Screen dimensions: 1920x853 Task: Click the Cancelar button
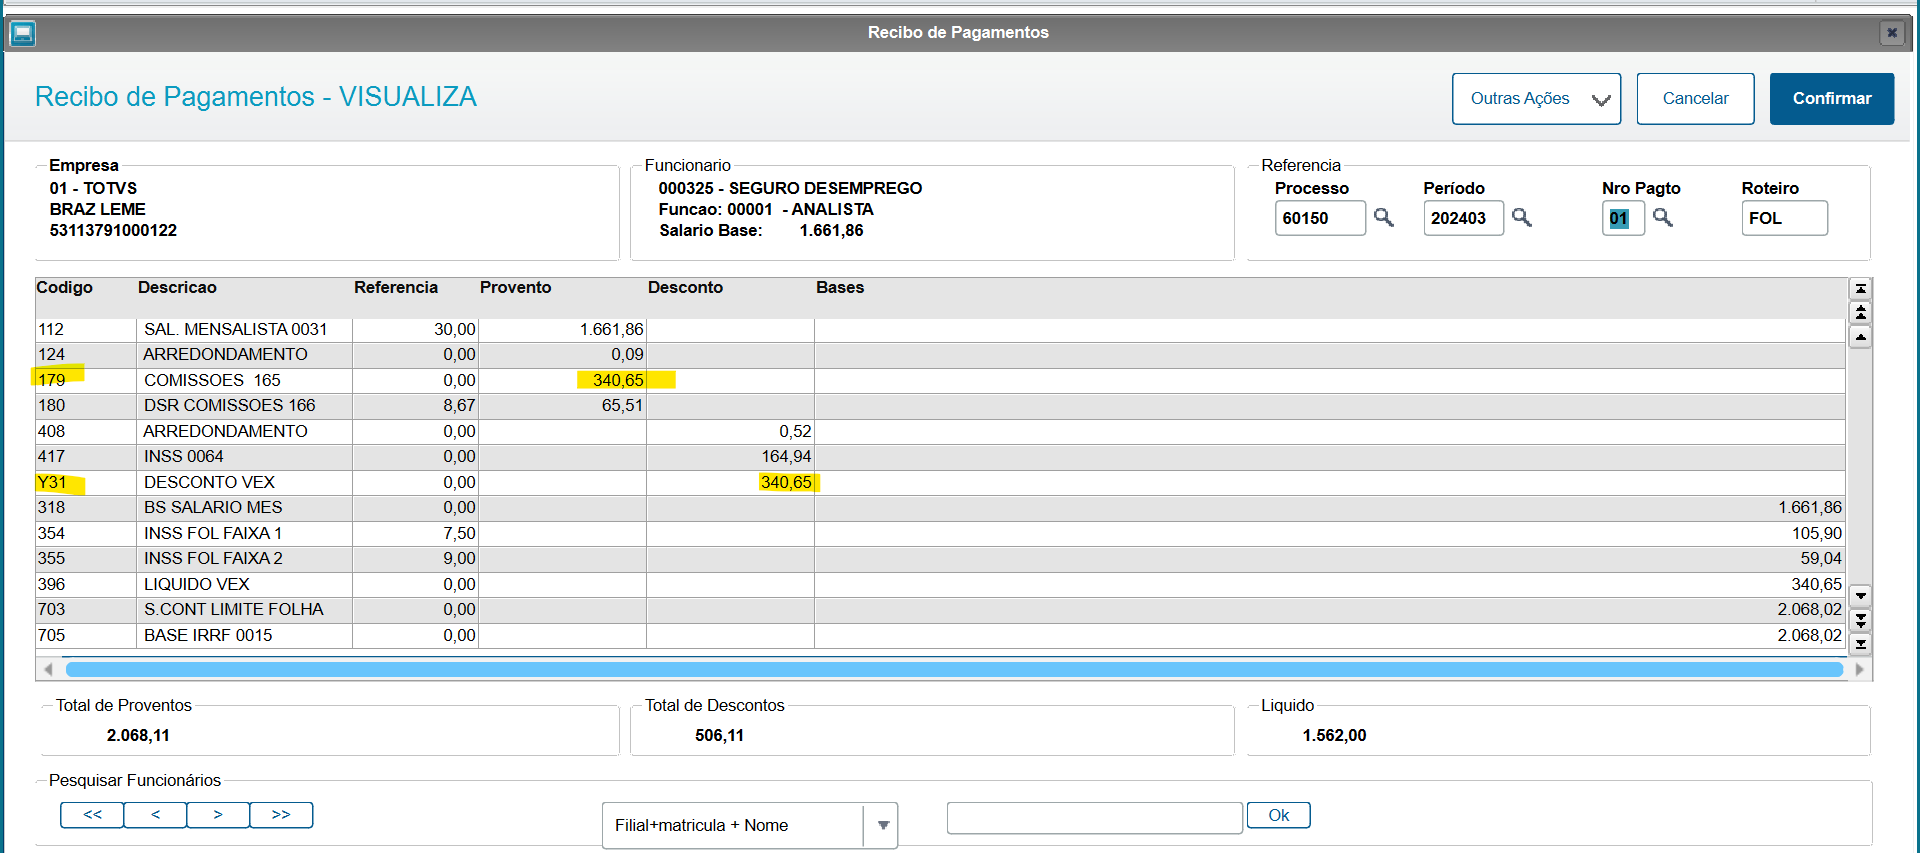tap(1695, 99)
